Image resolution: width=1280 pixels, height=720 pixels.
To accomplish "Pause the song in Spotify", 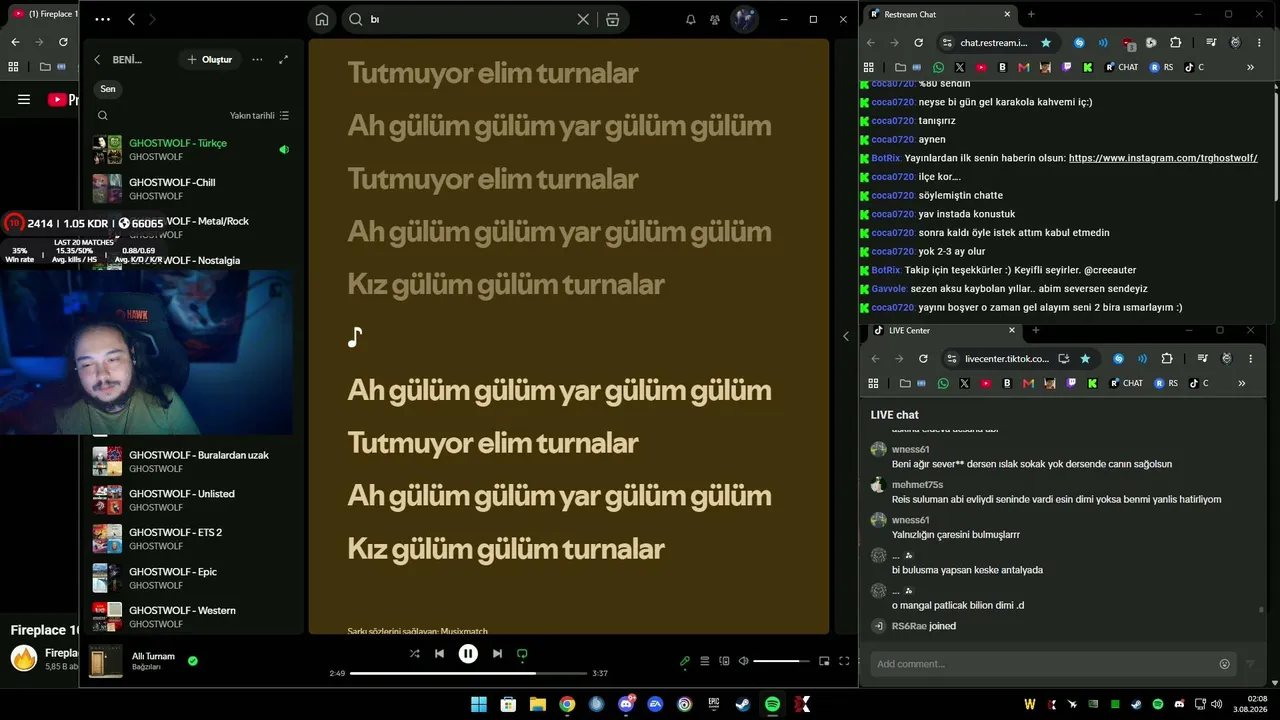I will [468, 654].
